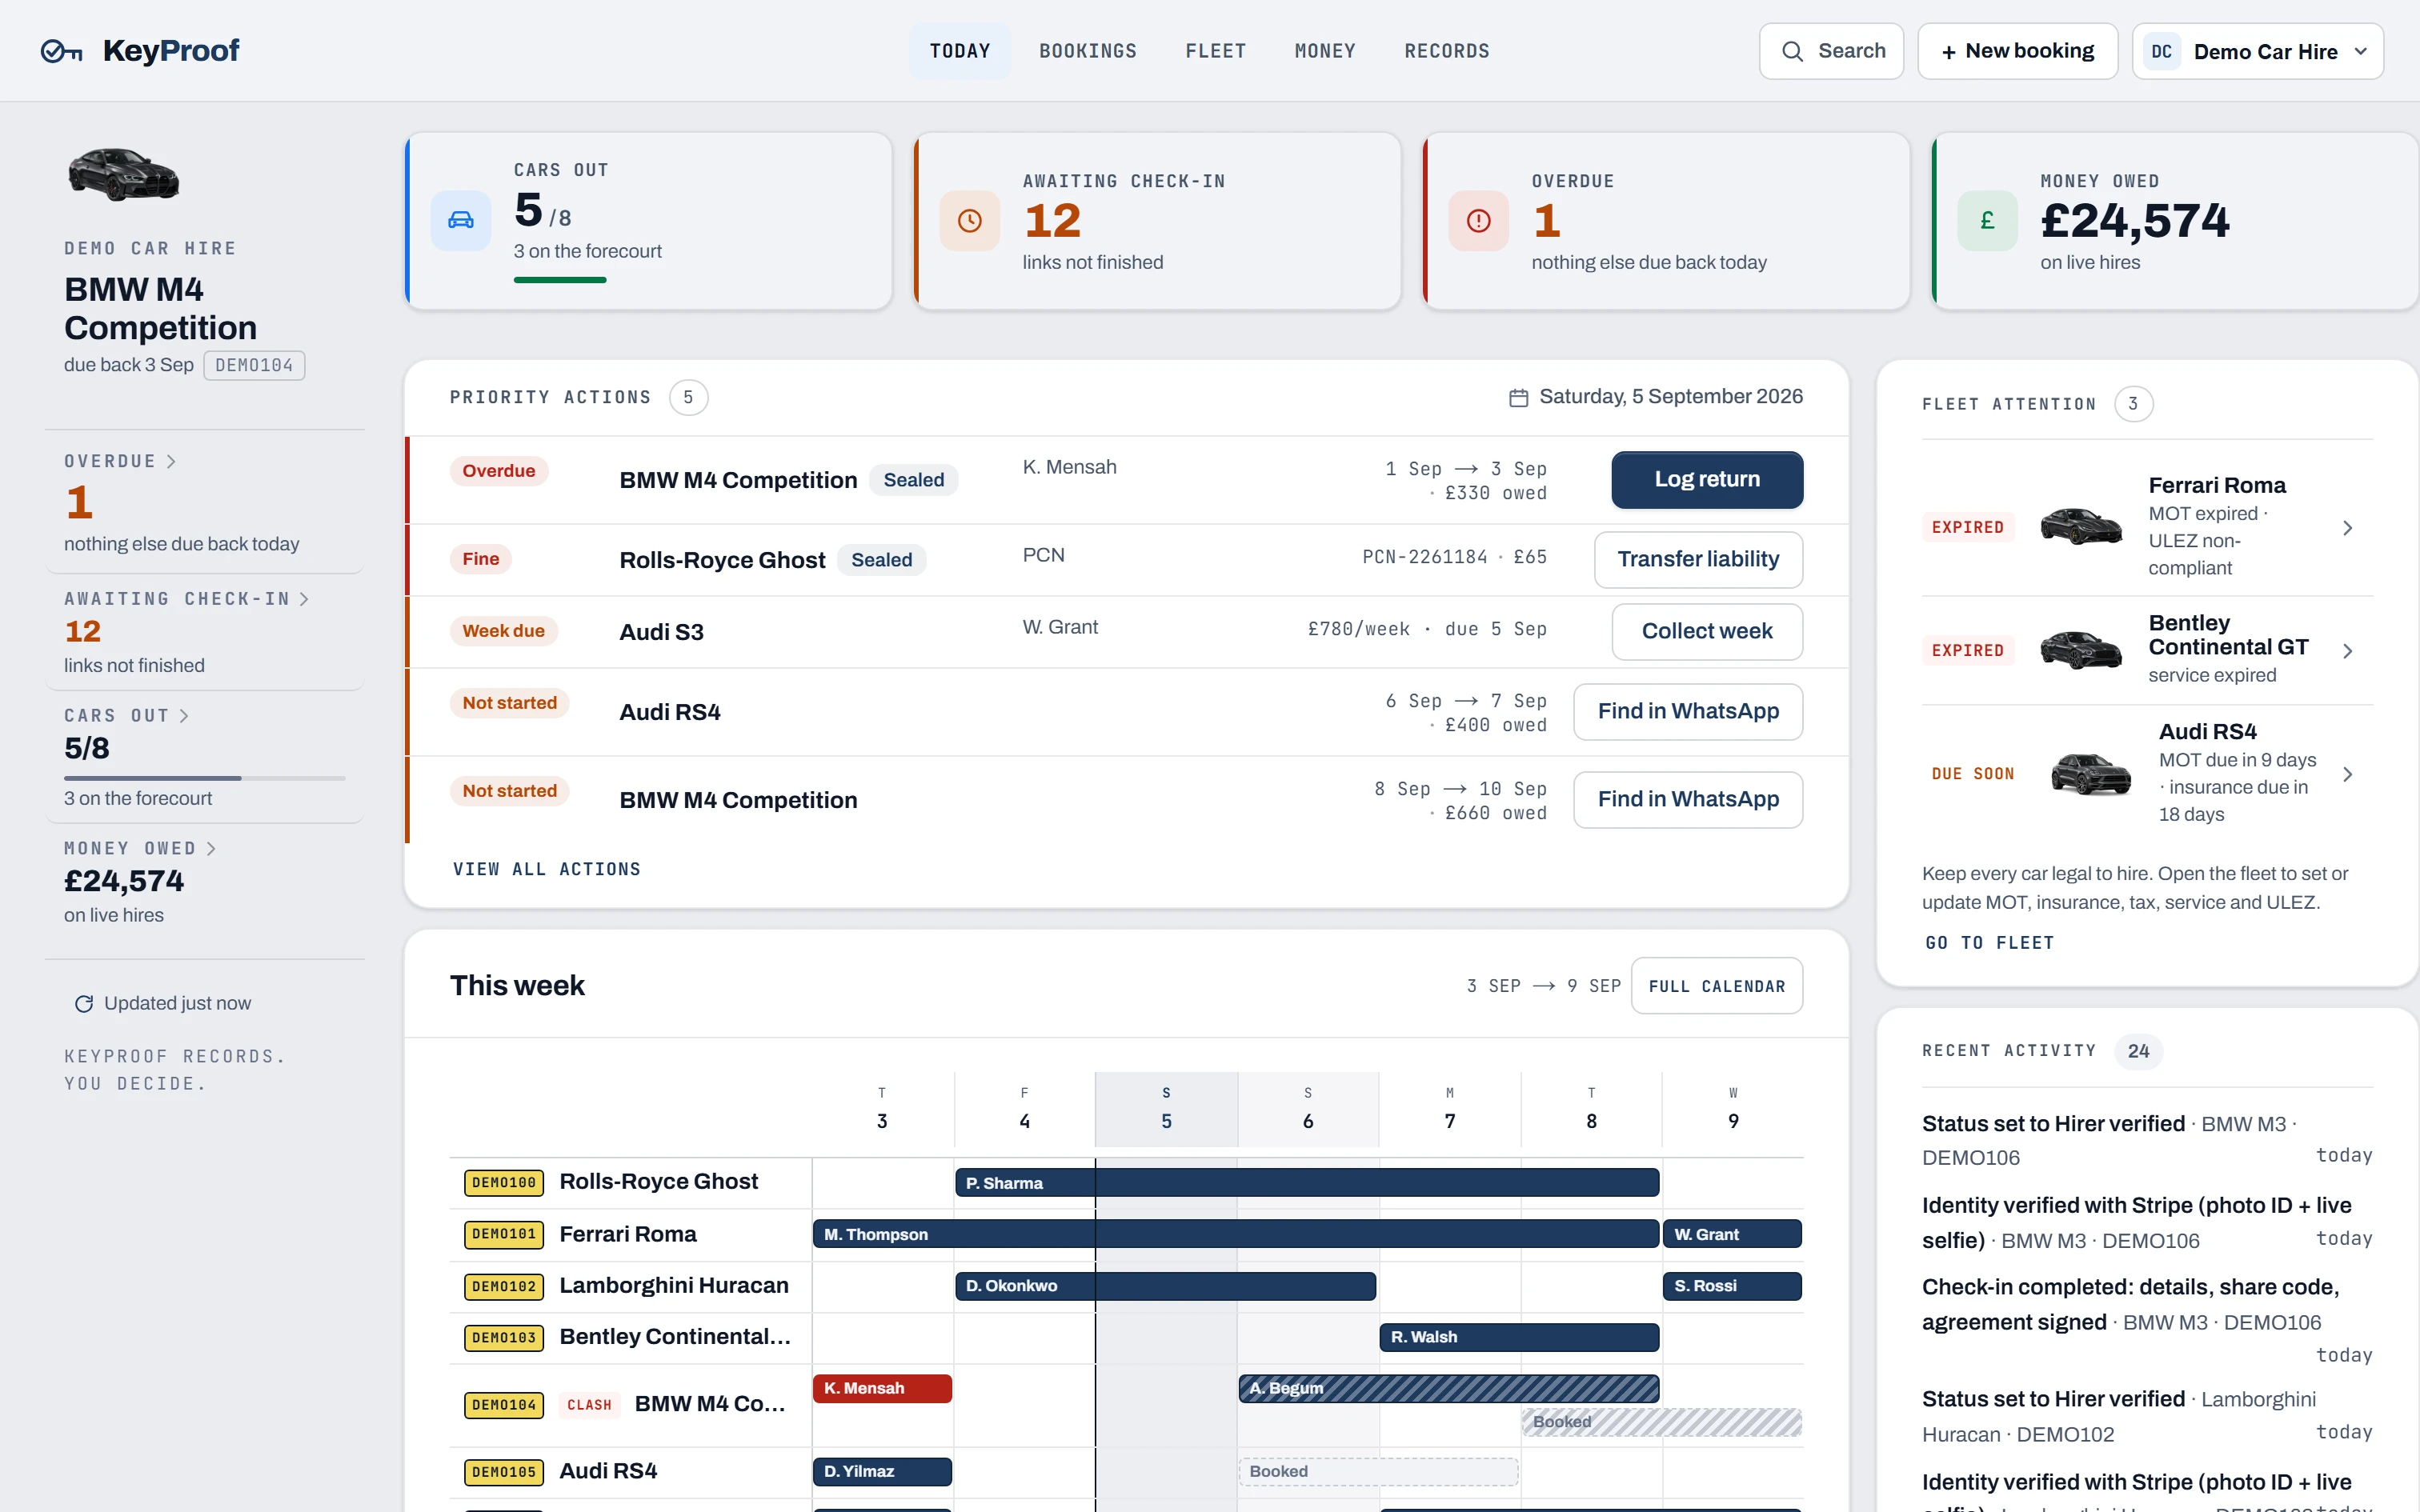
Task: Click the clock icon in Awaiting Check-in card
Action: pos(970,220)
